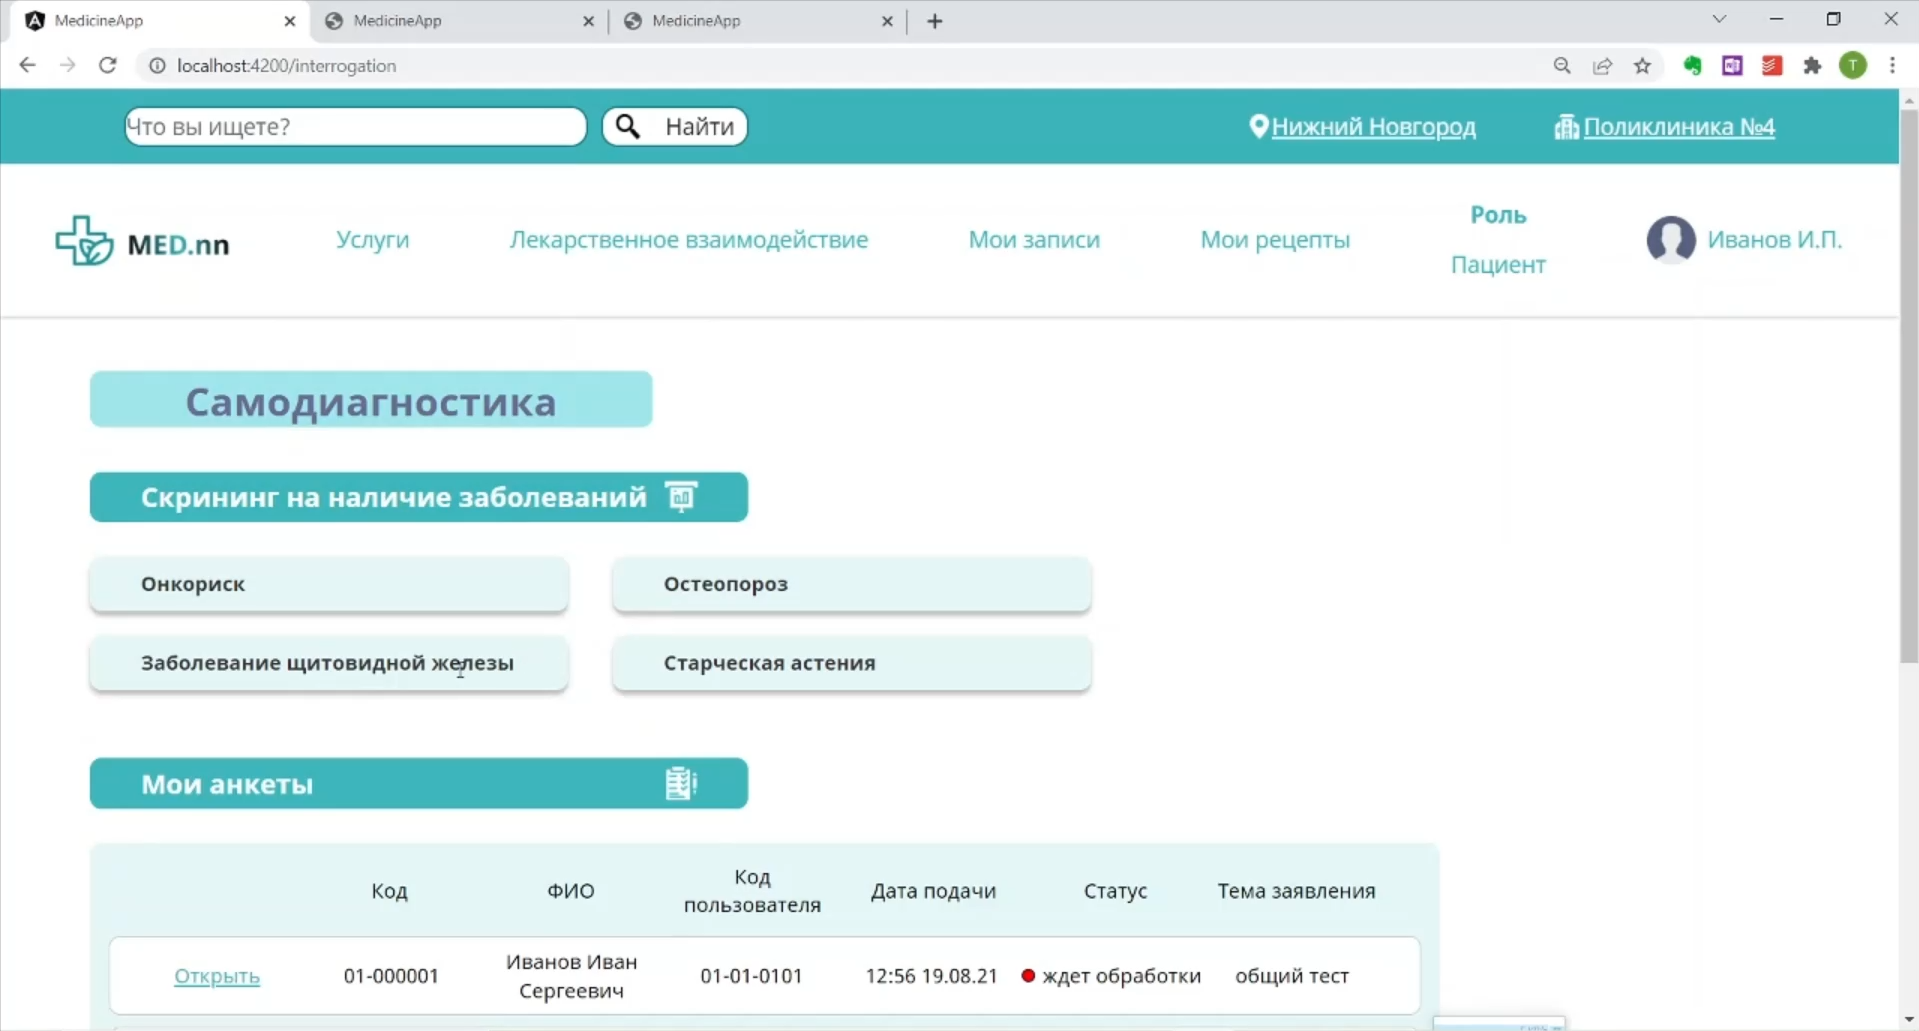Focus the 'Что вы ищете?' search field
This screenshot has height=1031, width=1919.
point(355,127)
